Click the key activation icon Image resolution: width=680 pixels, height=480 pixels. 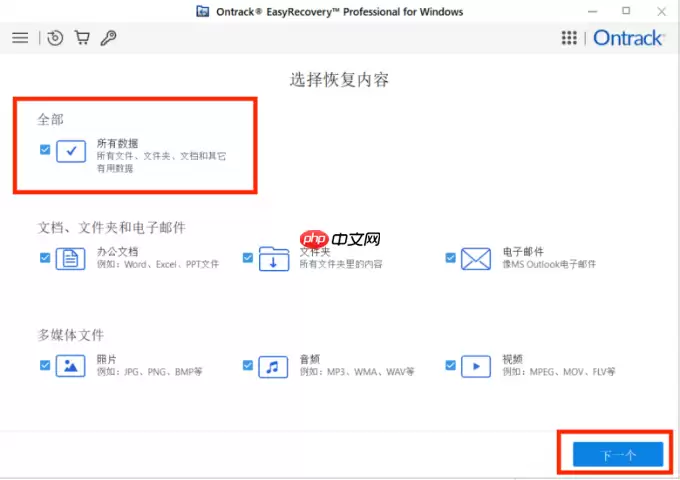click(108, 38)
